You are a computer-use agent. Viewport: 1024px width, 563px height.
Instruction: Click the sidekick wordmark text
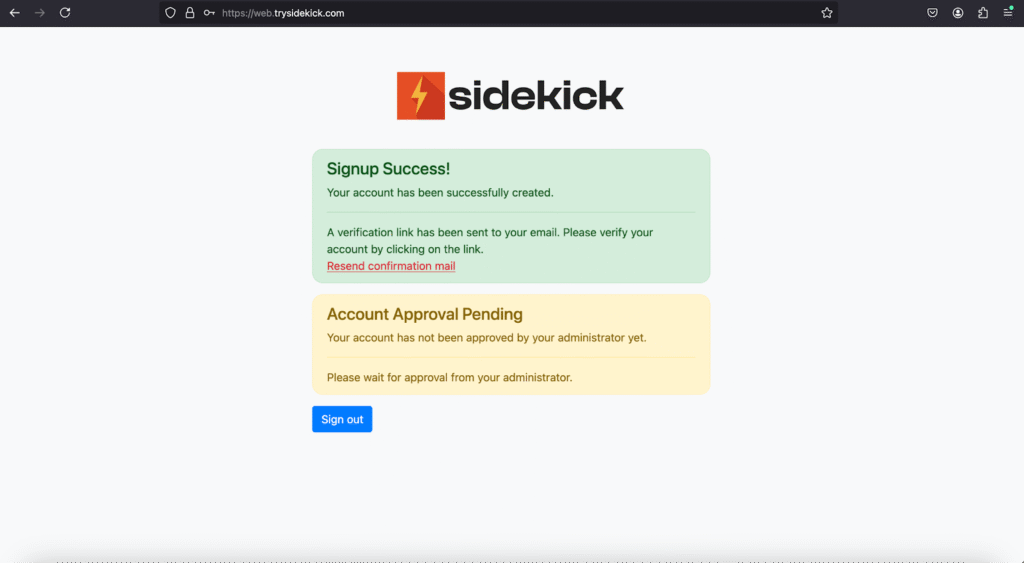point(536,96)
